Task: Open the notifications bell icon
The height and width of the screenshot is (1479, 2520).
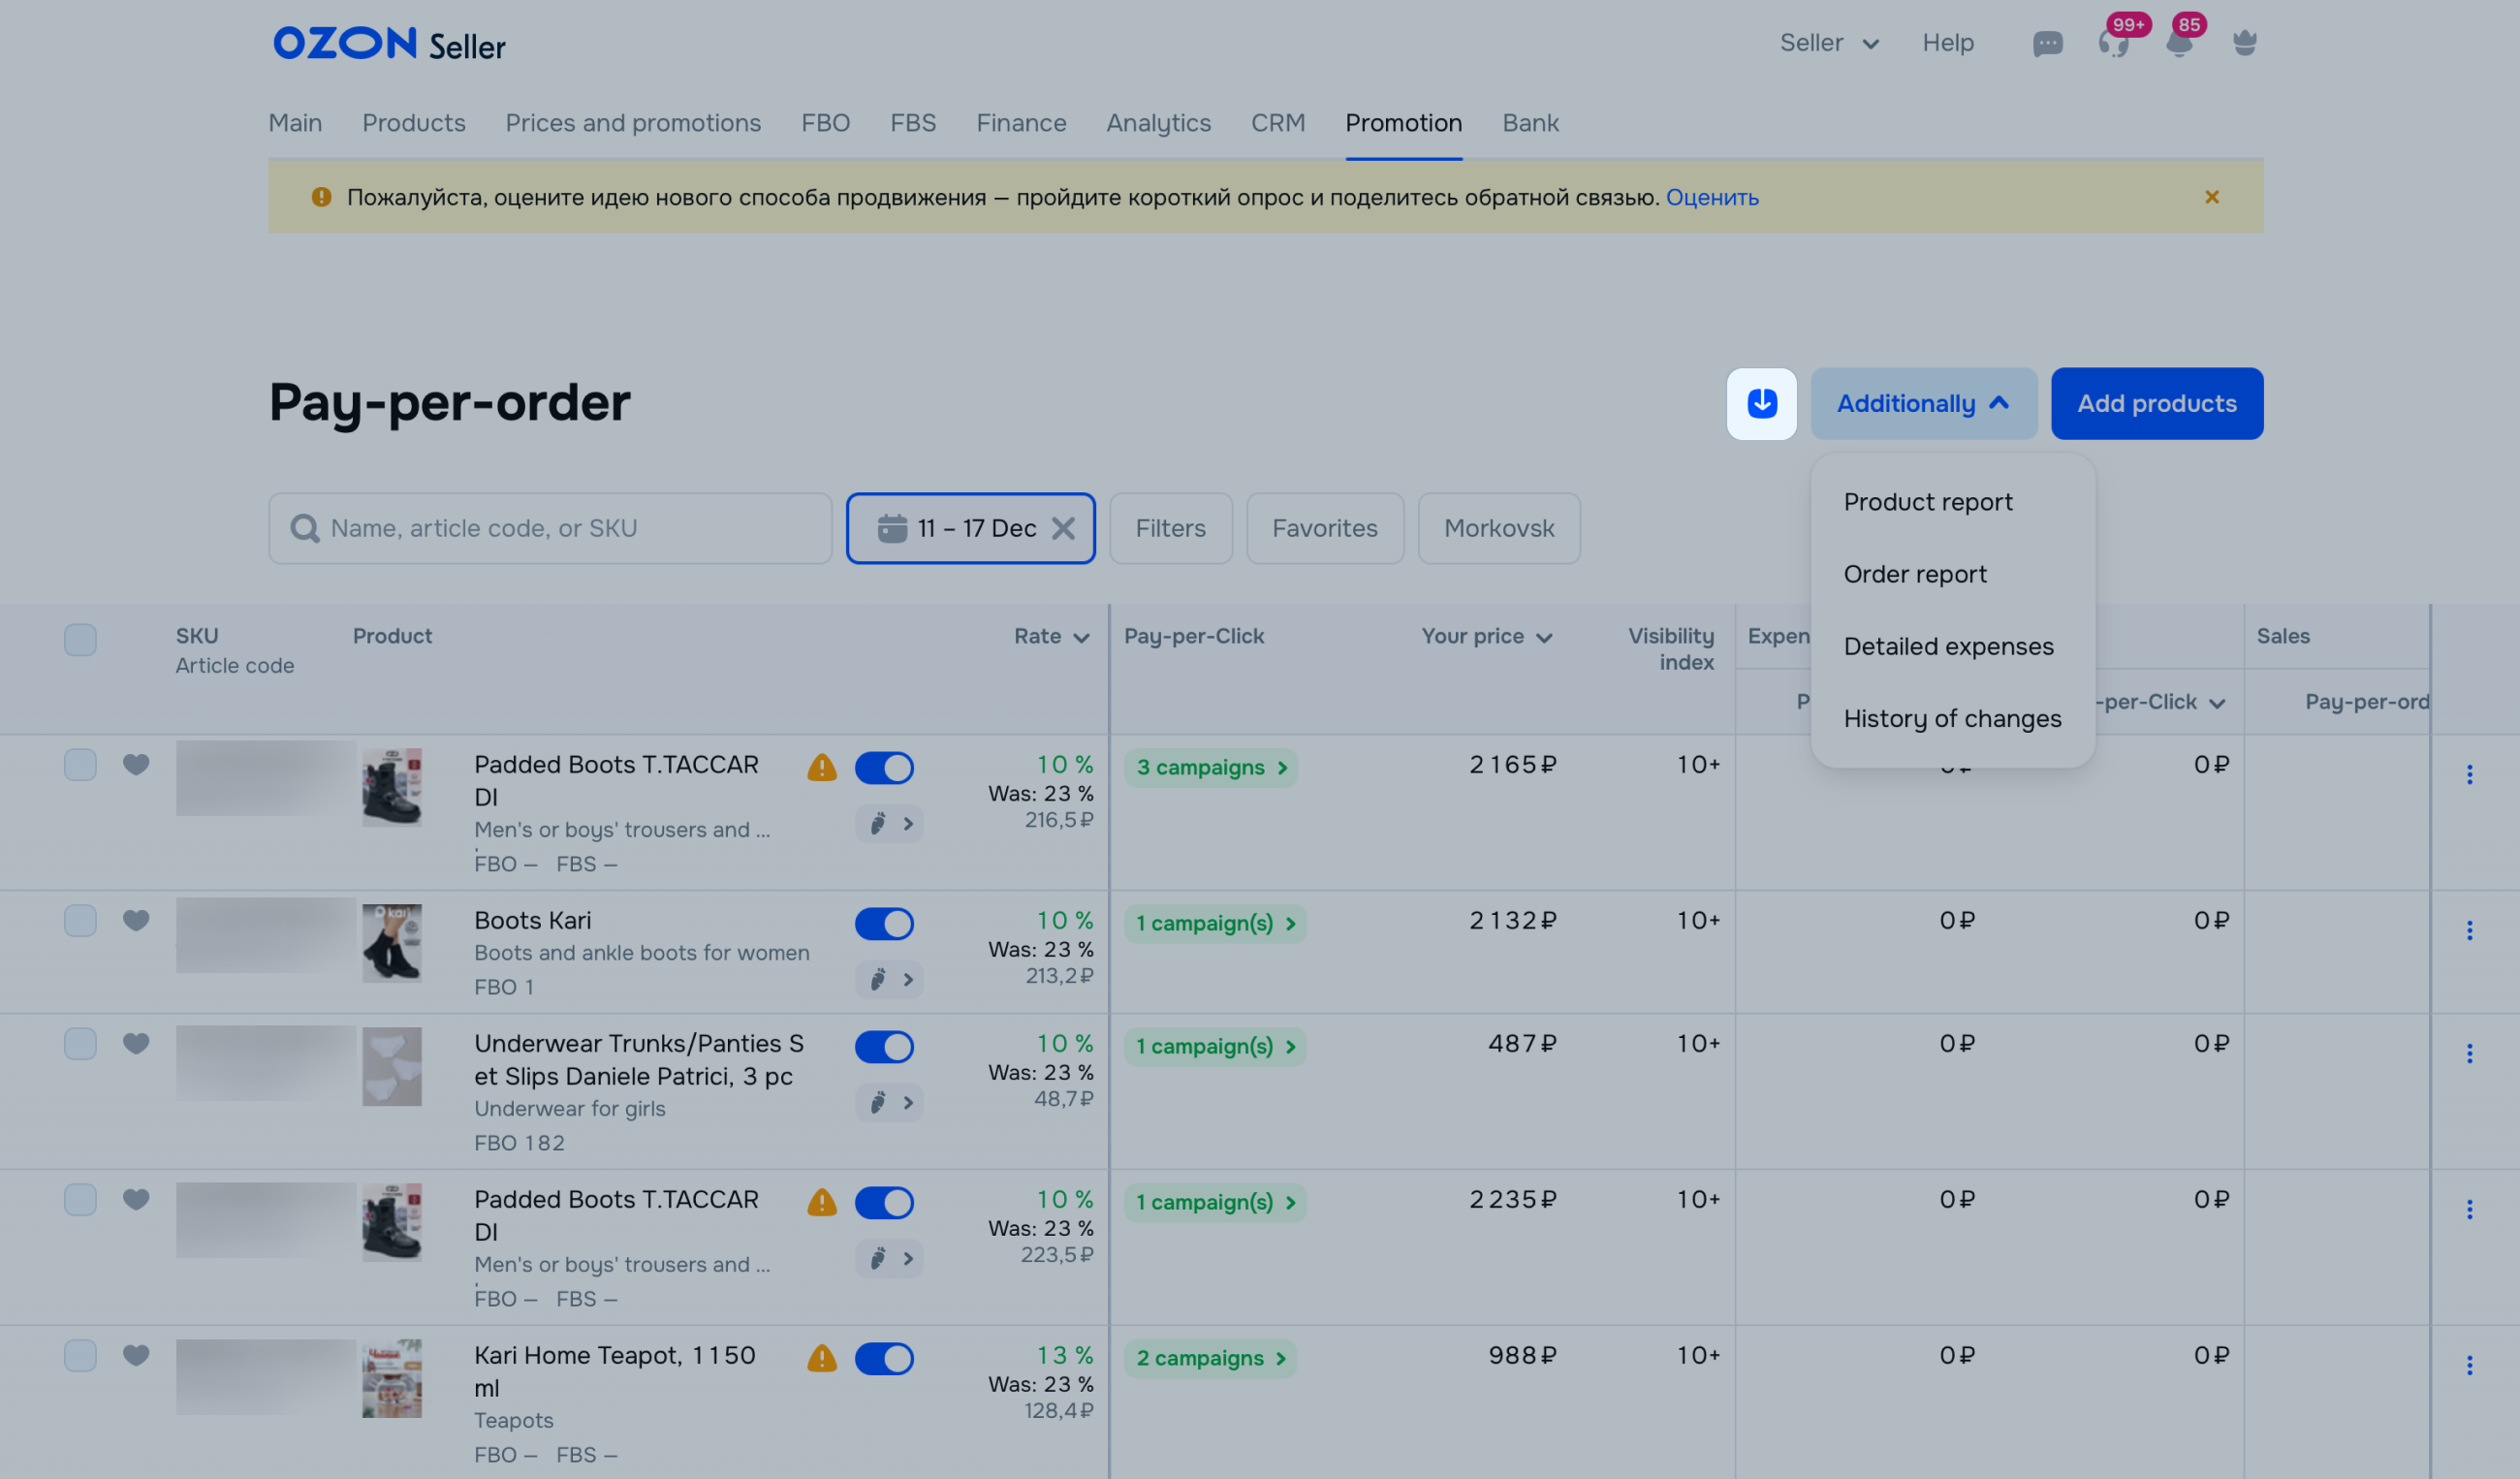Action: pos(2179,43)
